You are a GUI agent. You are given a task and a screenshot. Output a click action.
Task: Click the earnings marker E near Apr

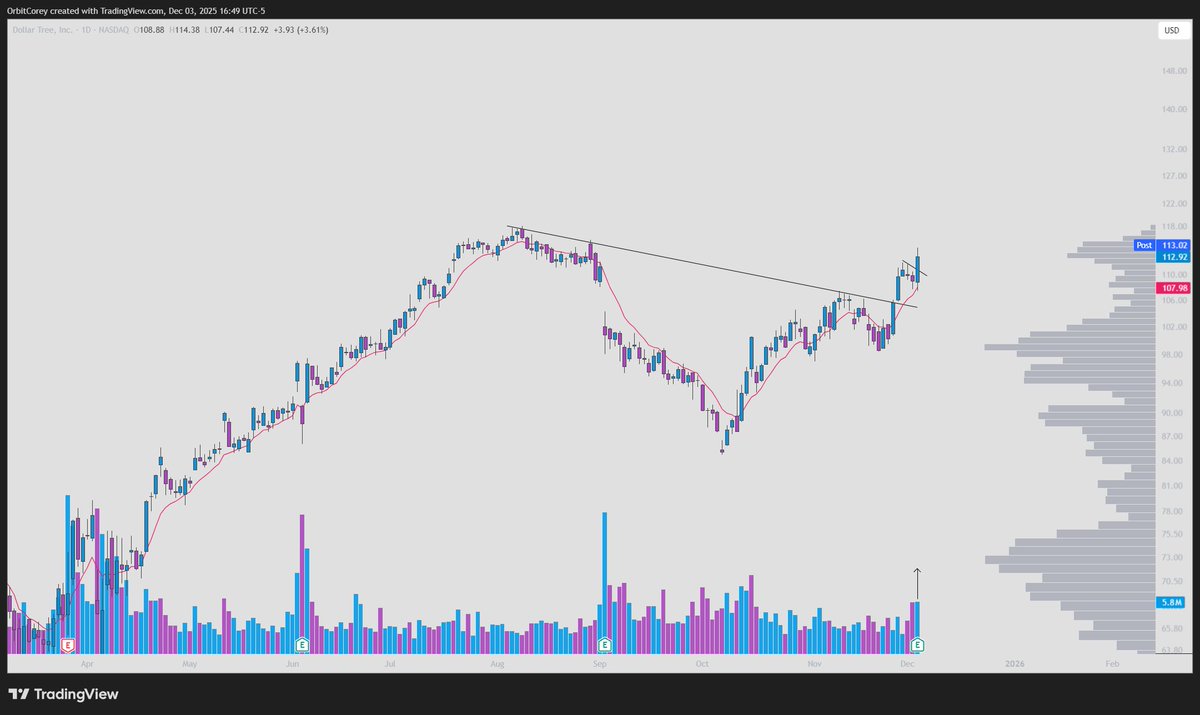[68, 645]
